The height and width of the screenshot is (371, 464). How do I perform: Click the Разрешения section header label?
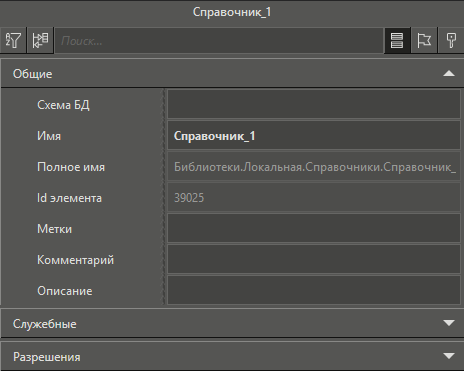tap(46, 357)
